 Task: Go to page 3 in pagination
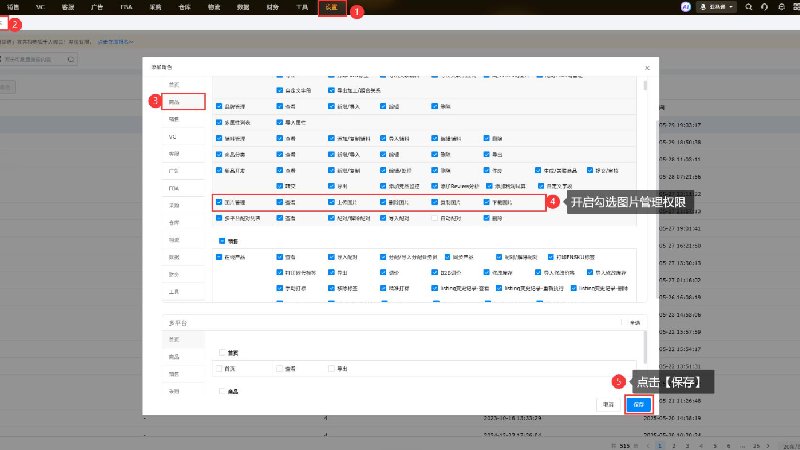[687, 446]
